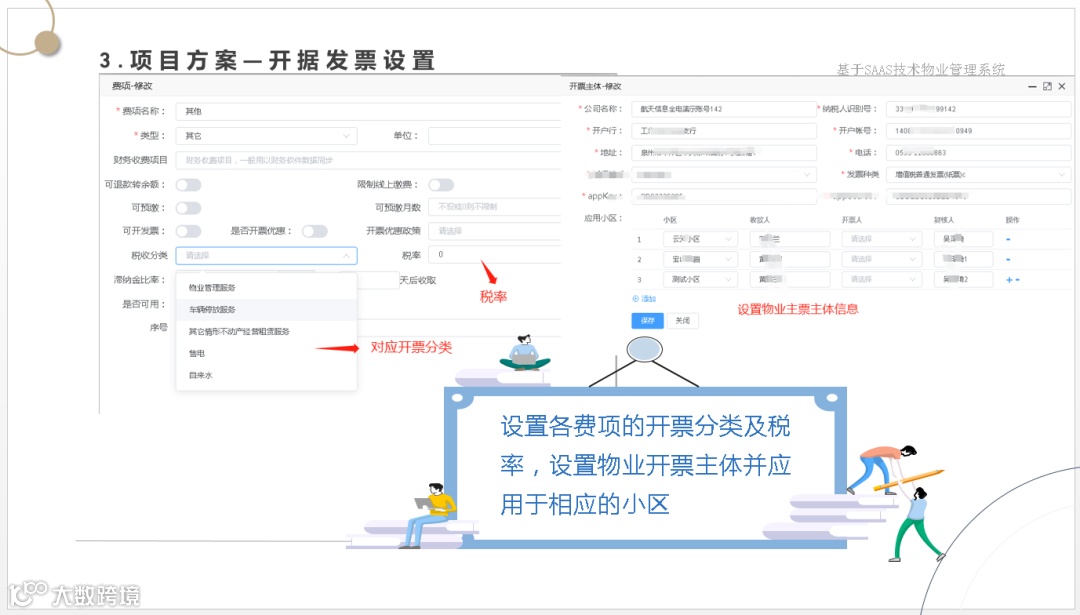Click the 费项-修改 dialog title
This screenshot has width=1080, height=615.
click(132, 86)
